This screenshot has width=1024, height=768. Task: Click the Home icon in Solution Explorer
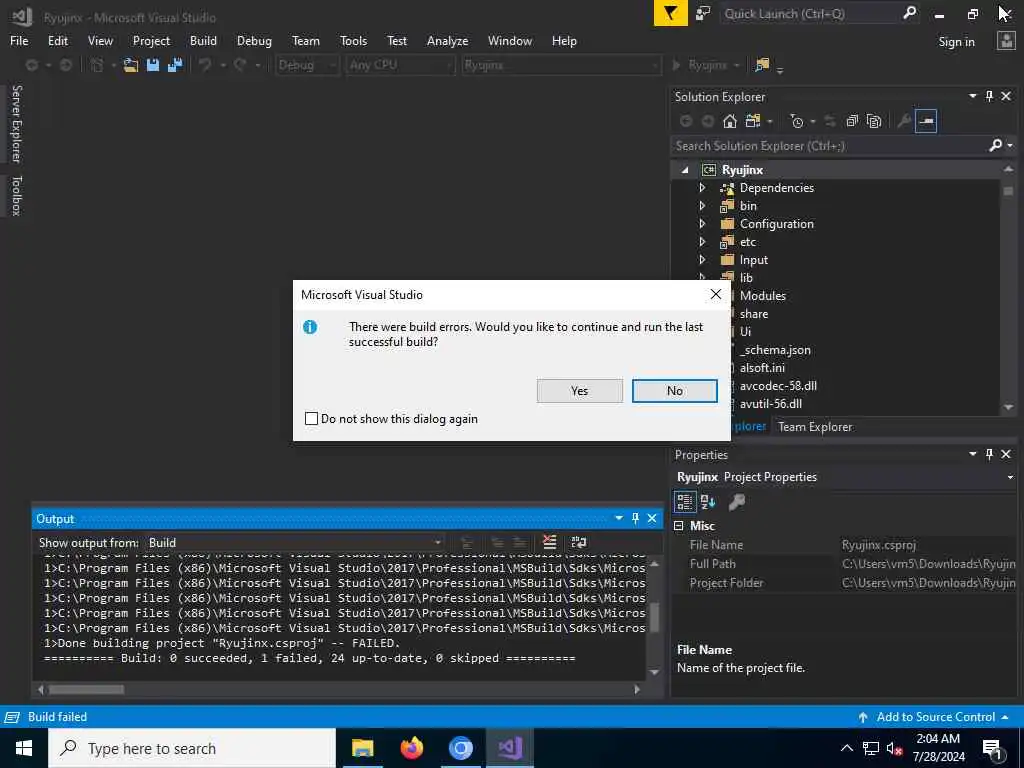pyautogui.click(x=729, y=121)
